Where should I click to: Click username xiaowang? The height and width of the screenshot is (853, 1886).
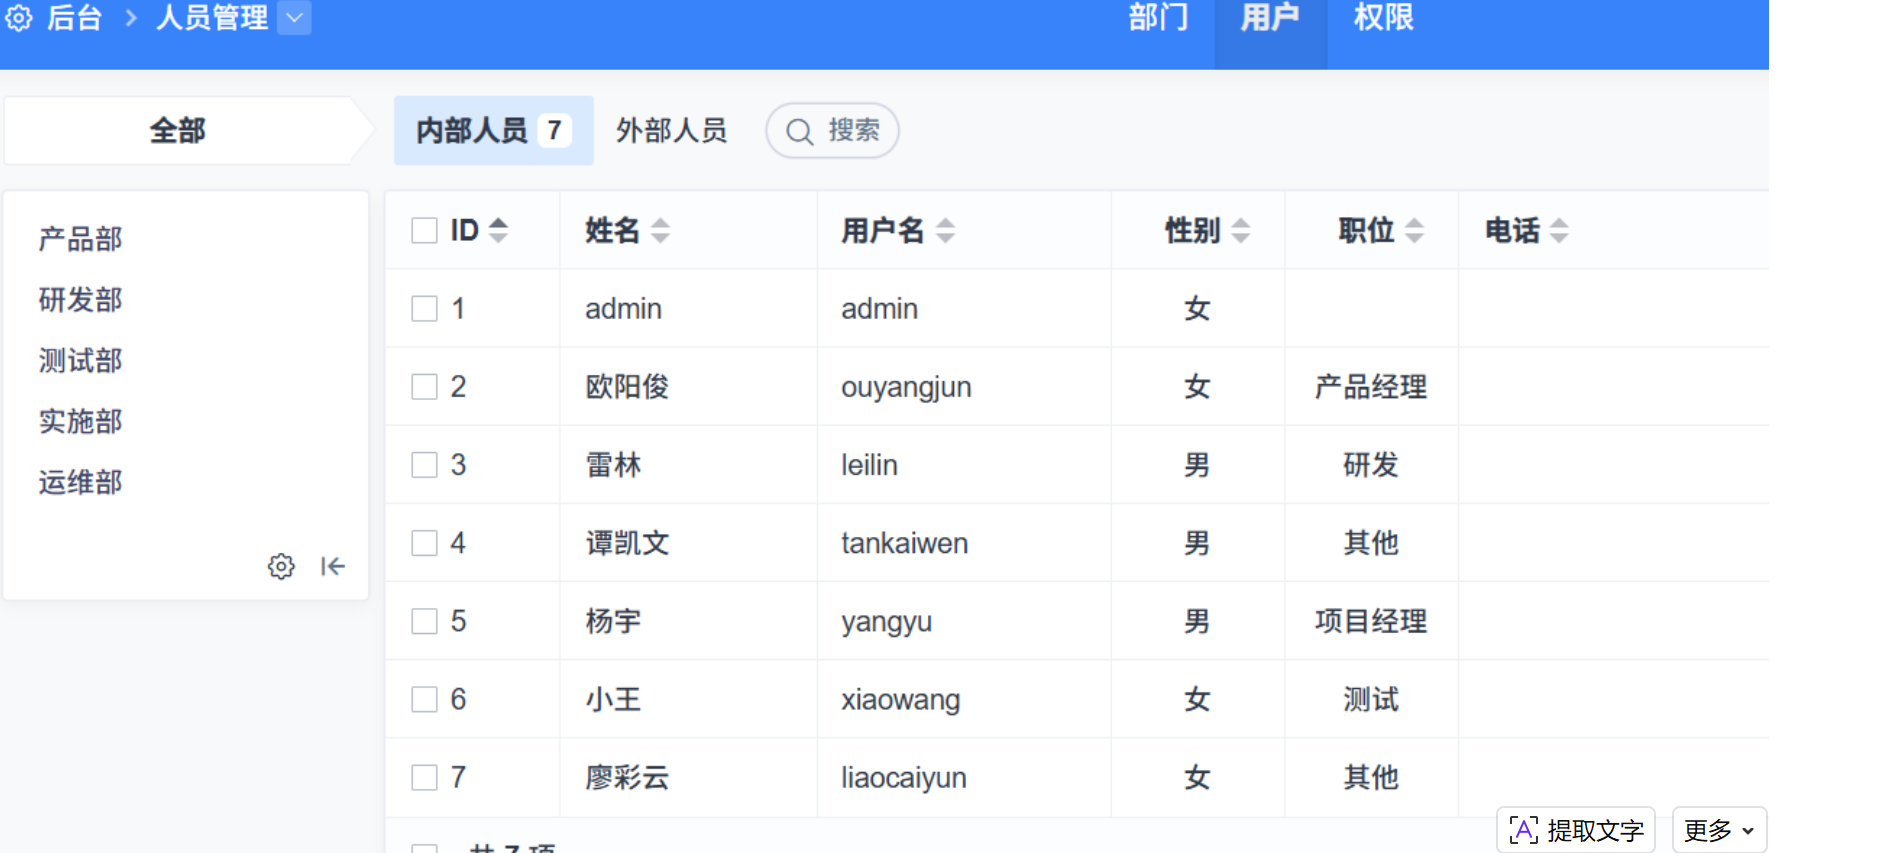click(900, 700)
